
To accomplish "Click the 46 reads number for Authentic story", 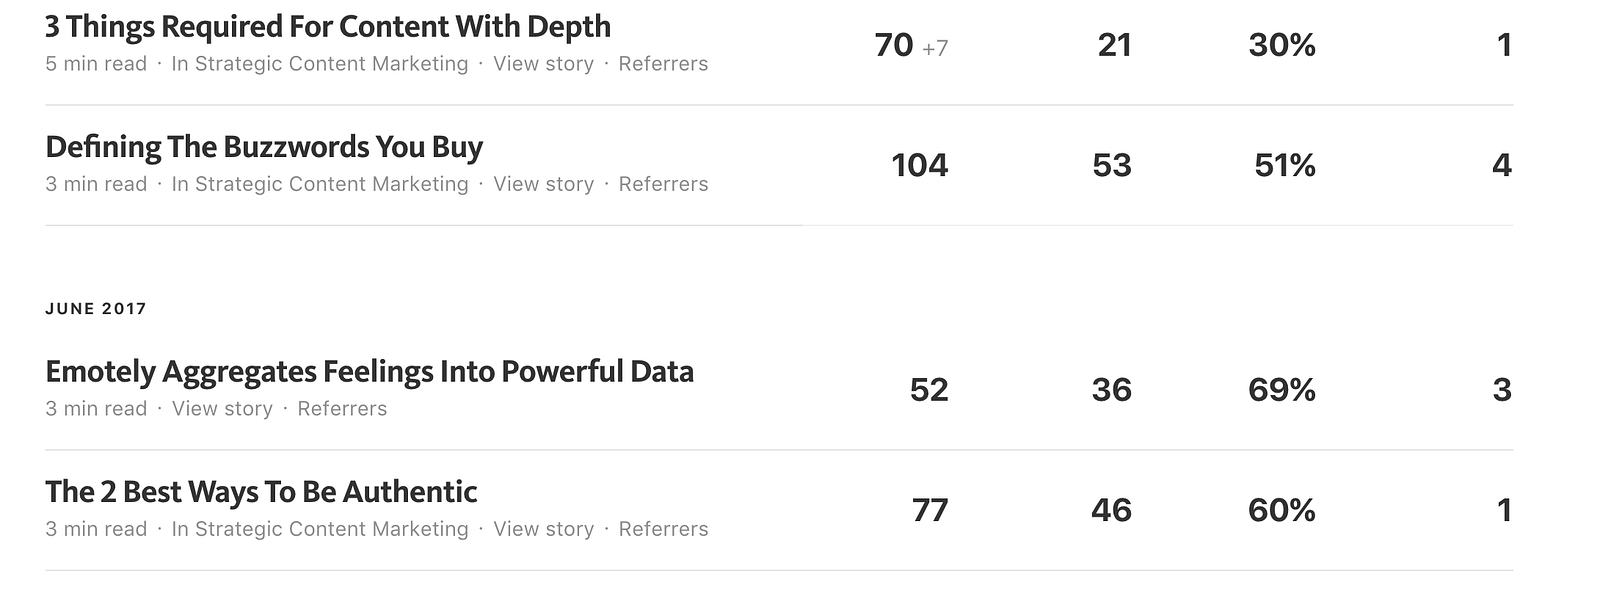I will 1111,511.
